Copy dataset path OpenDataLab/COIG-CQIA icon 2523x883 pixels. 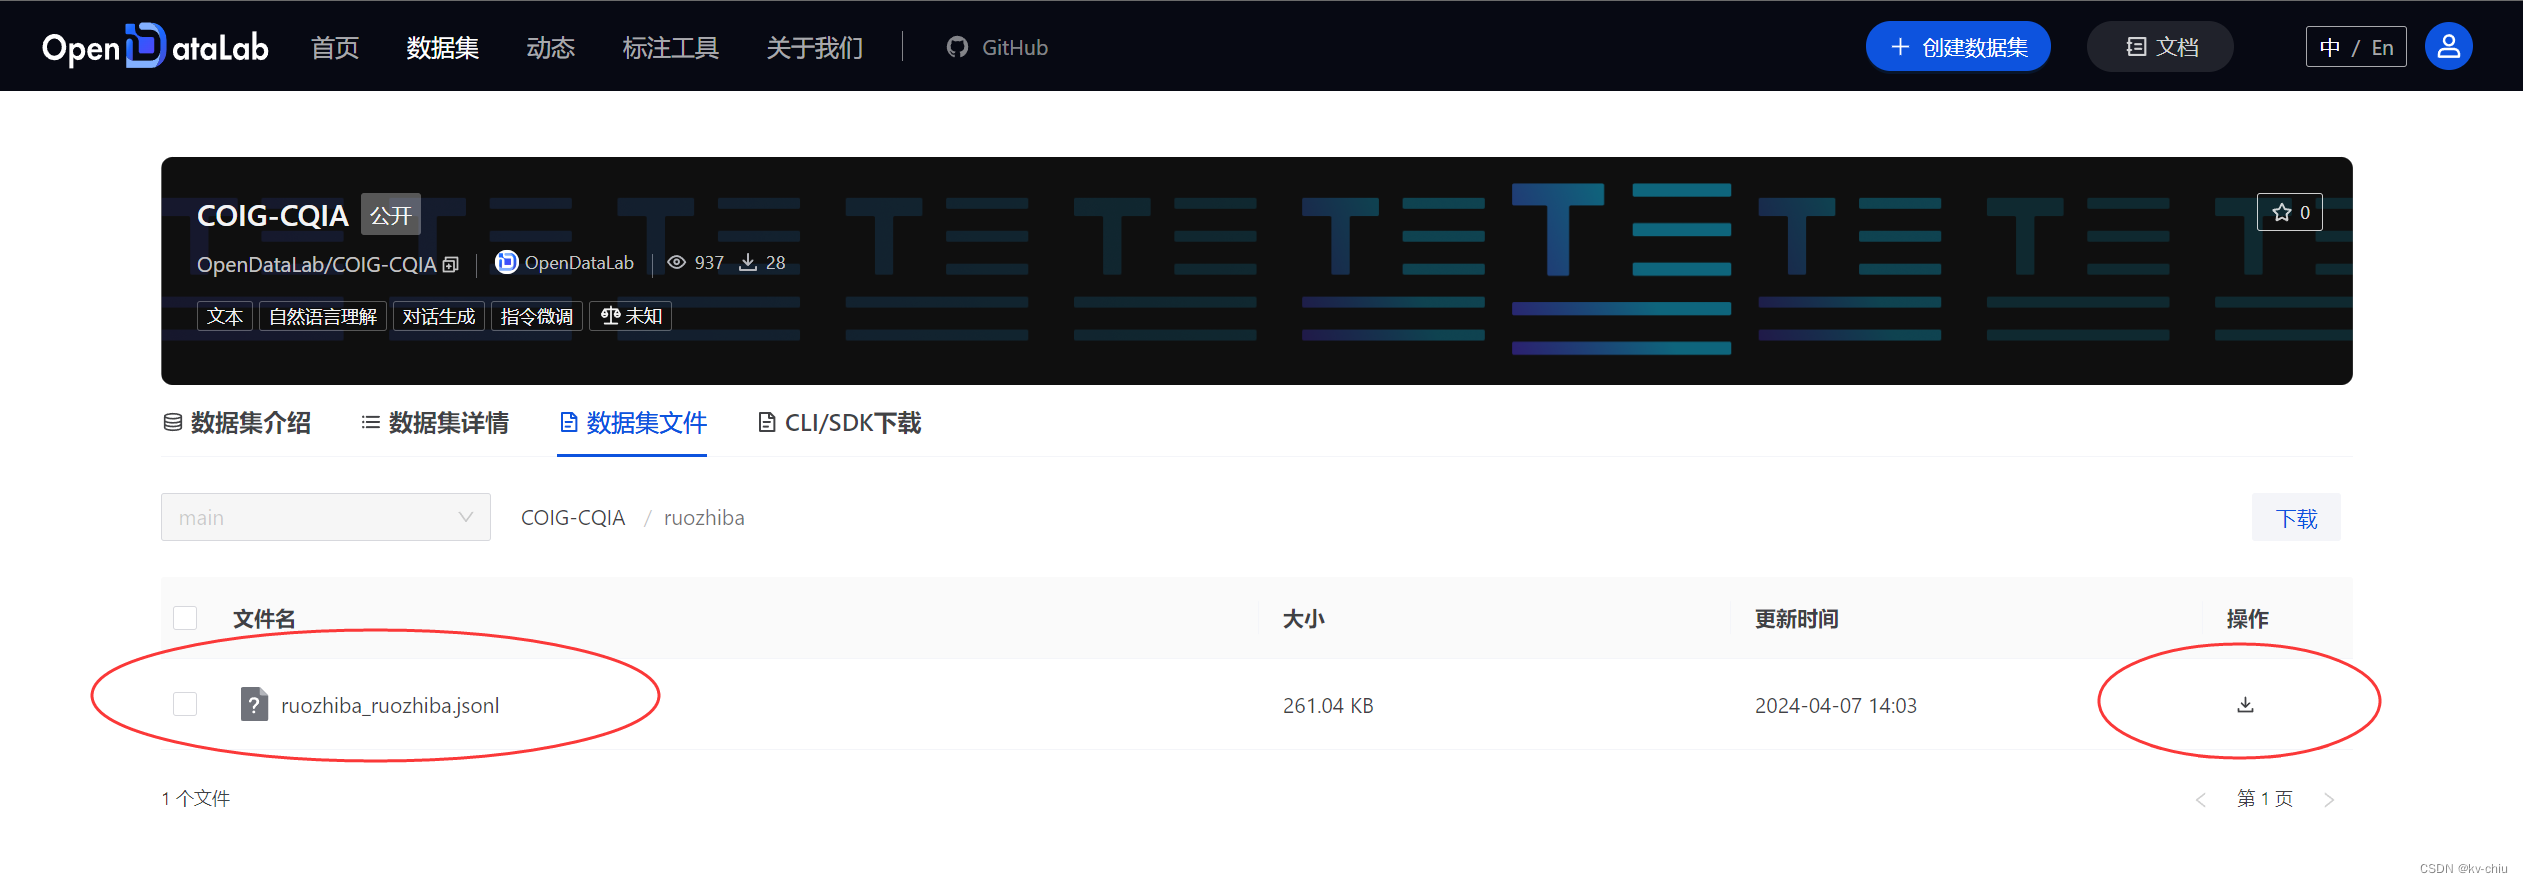(x=451, y=264)
